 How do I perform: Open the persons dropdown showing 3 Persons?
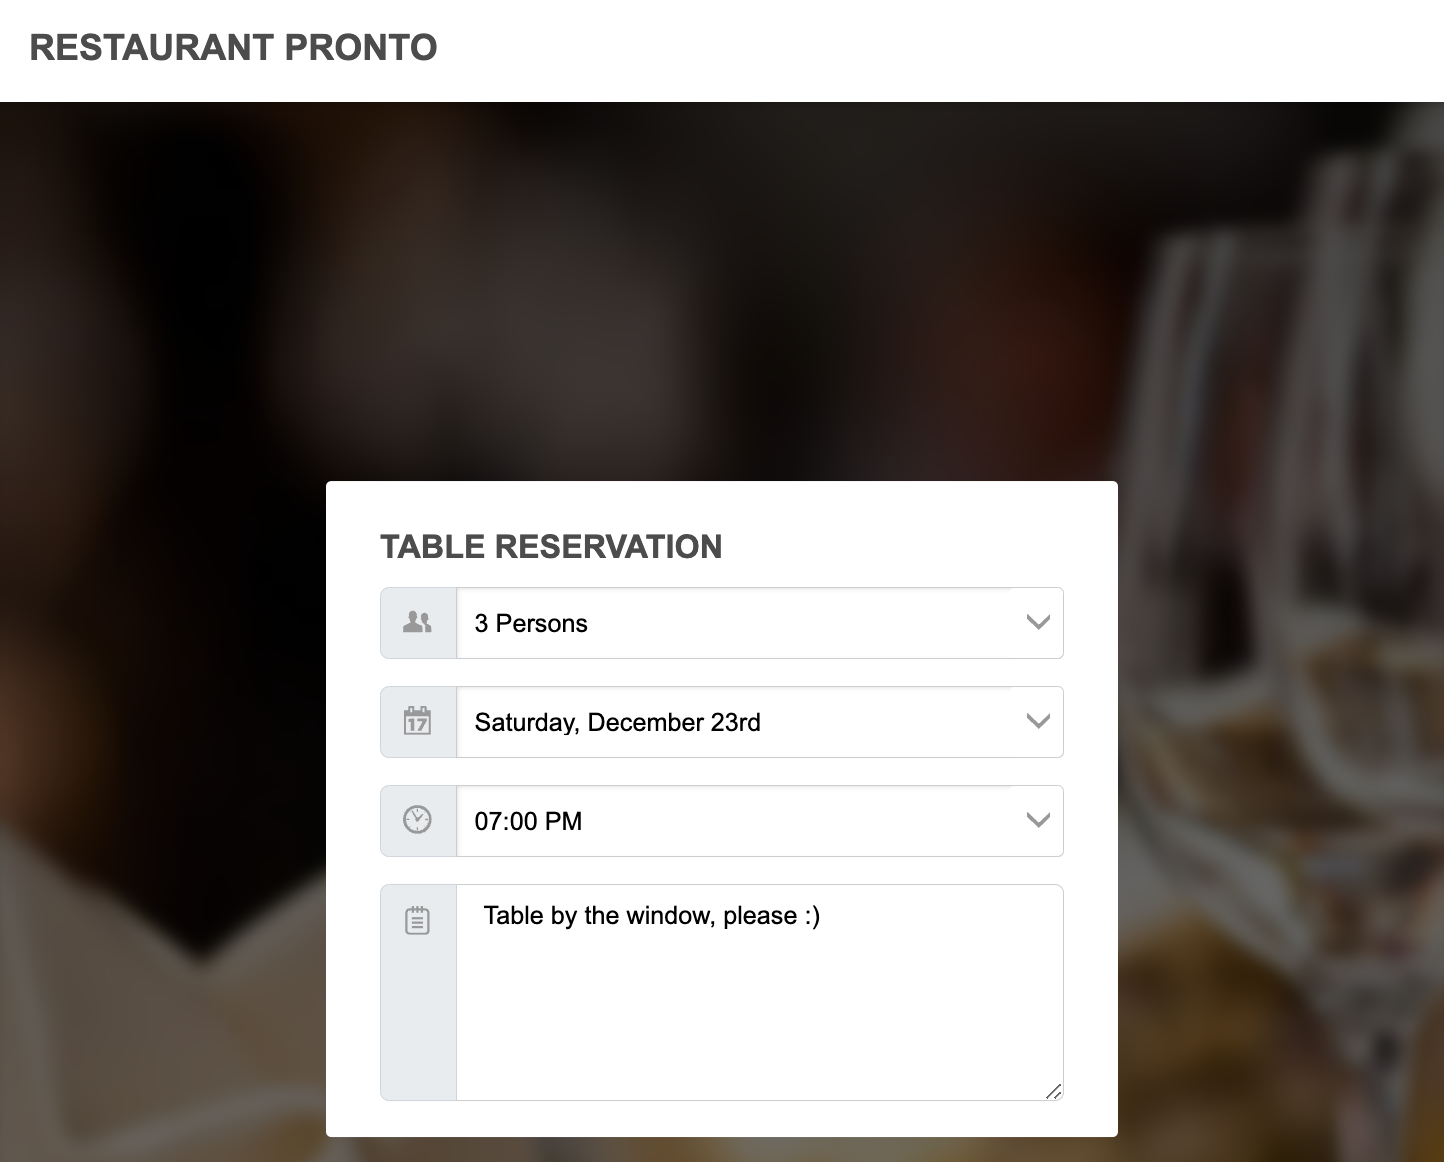(x=758, y=622)
